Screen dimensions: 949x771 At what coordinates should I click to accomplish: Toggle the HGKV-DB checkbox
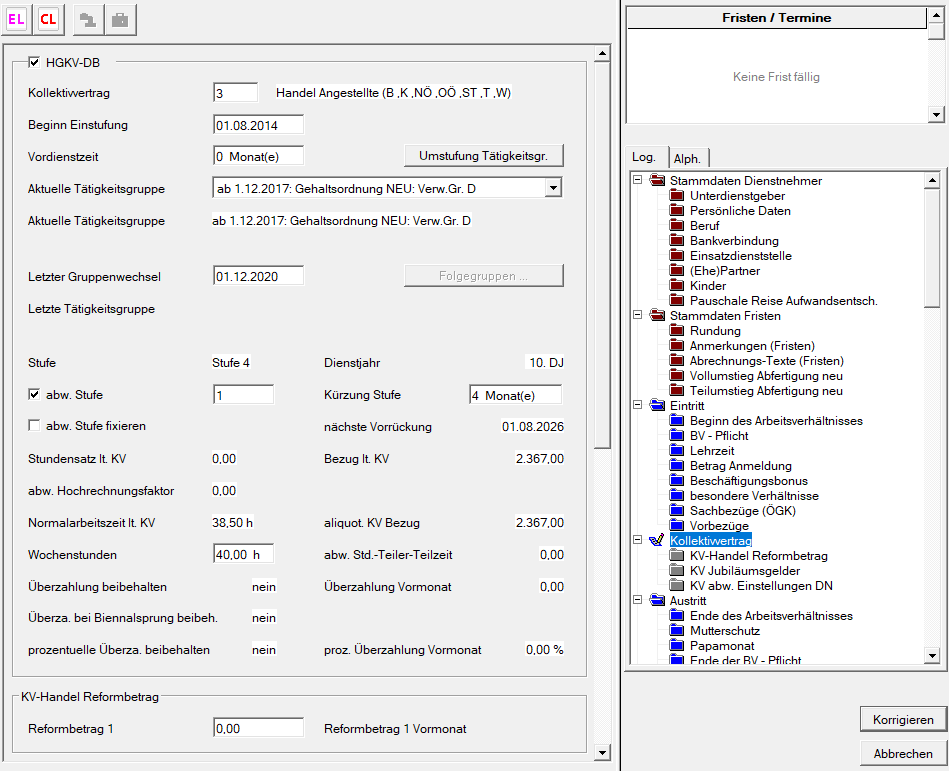point(34,63)
